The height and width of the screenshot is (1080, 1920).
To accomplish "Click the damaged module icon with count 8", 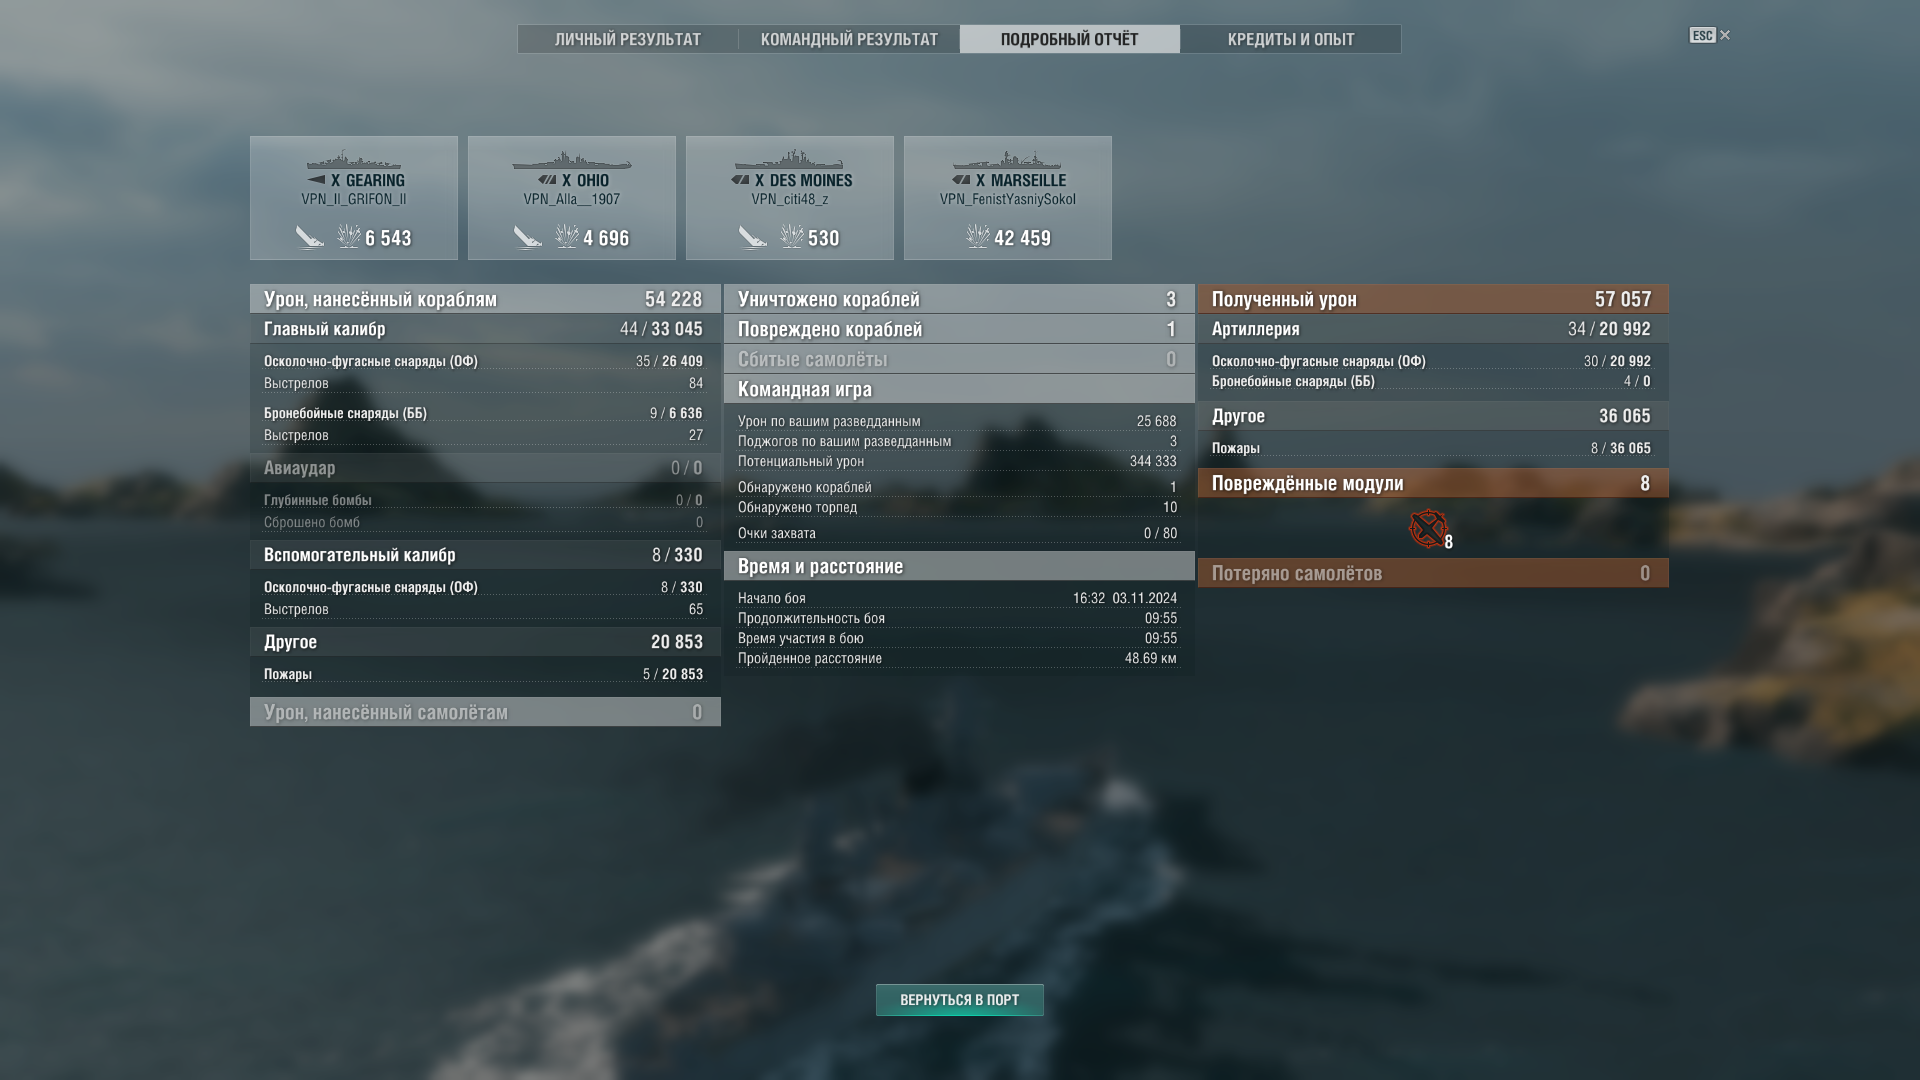I will tap(1428, 528).
